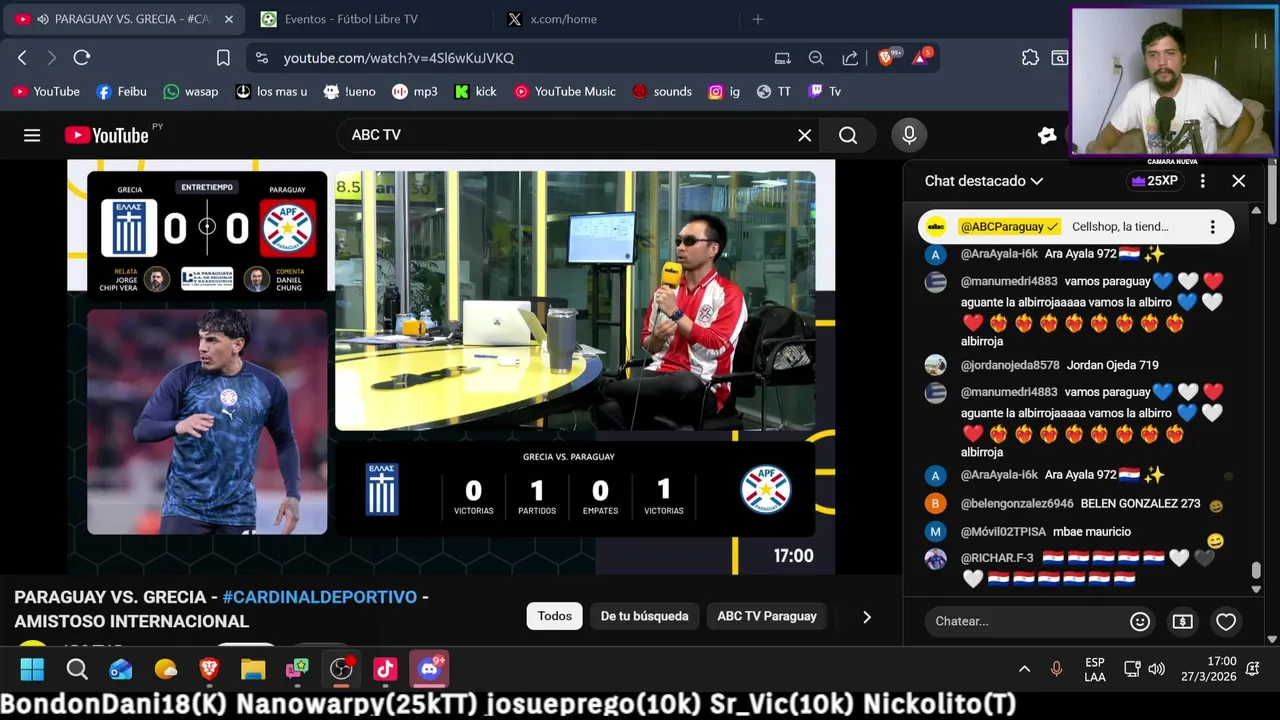Open YouTube bookmark
The height and width of the screenshot is (720, 1280).
click(x=46, y=91)
